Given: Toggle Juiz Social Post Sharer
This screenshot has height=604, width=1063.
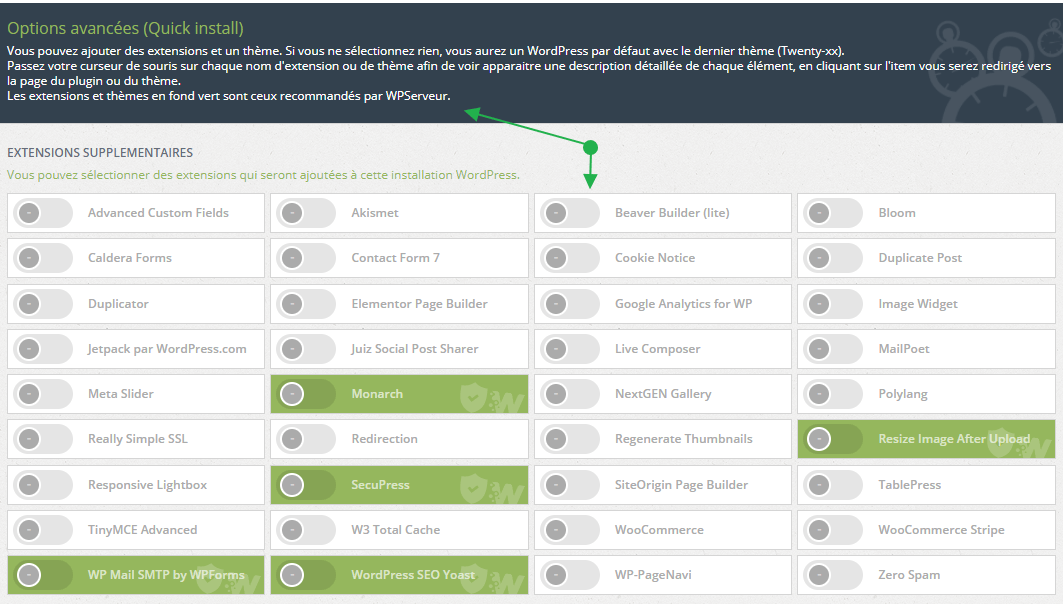Looking at the screenshot, I should (x=306, y=349).
